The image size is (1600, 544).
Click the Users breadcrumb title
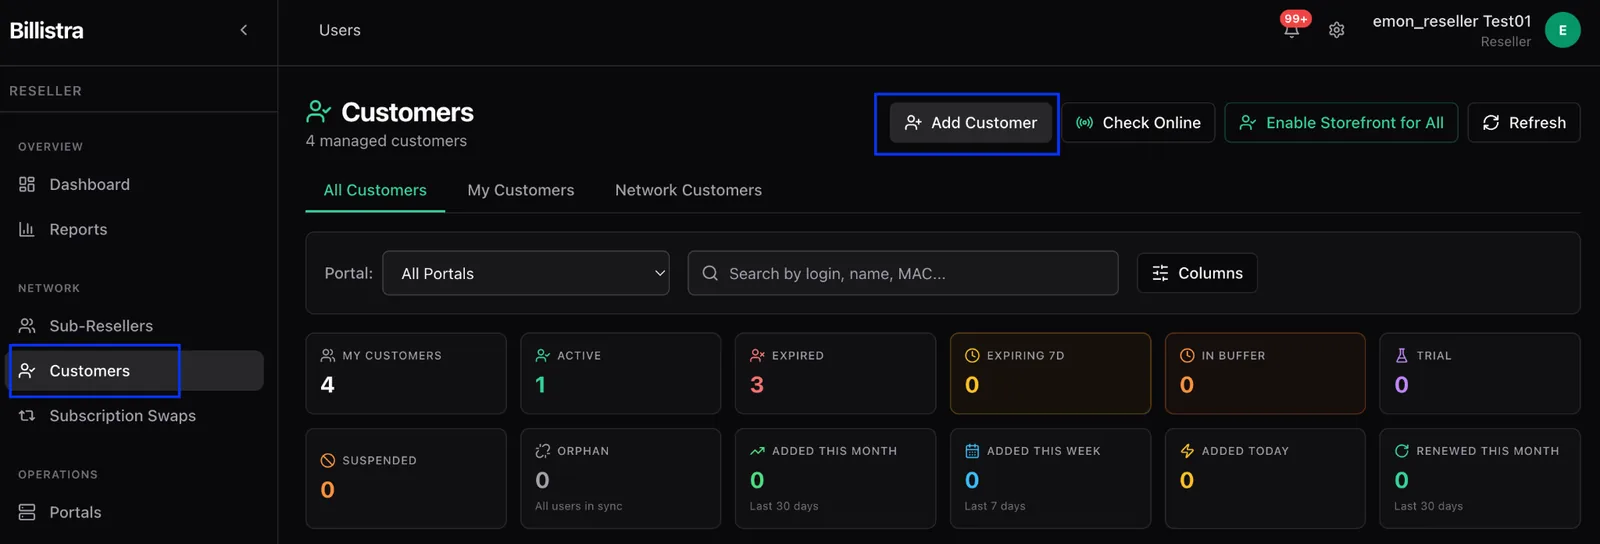pyautogui.click(x=340, y=30)
